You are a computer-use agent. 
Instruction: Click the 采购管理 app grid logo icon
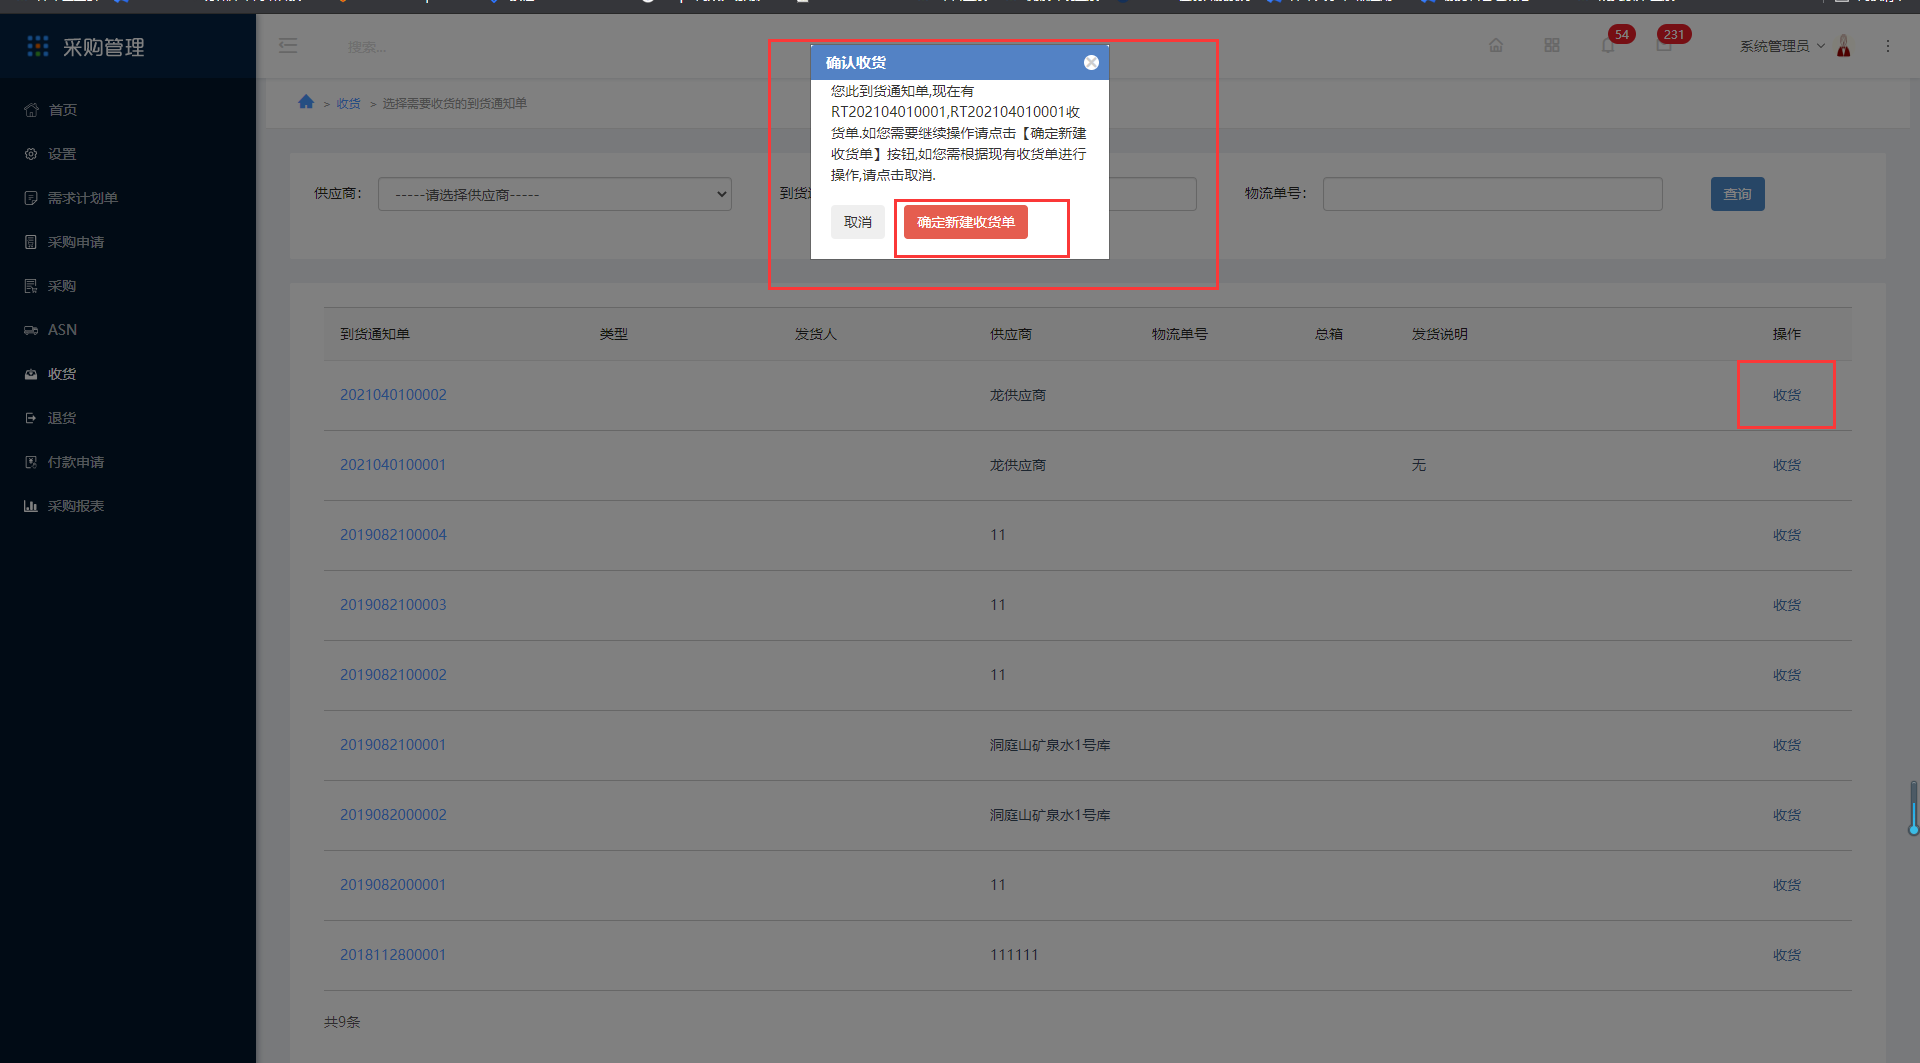(x=38, y=46)
